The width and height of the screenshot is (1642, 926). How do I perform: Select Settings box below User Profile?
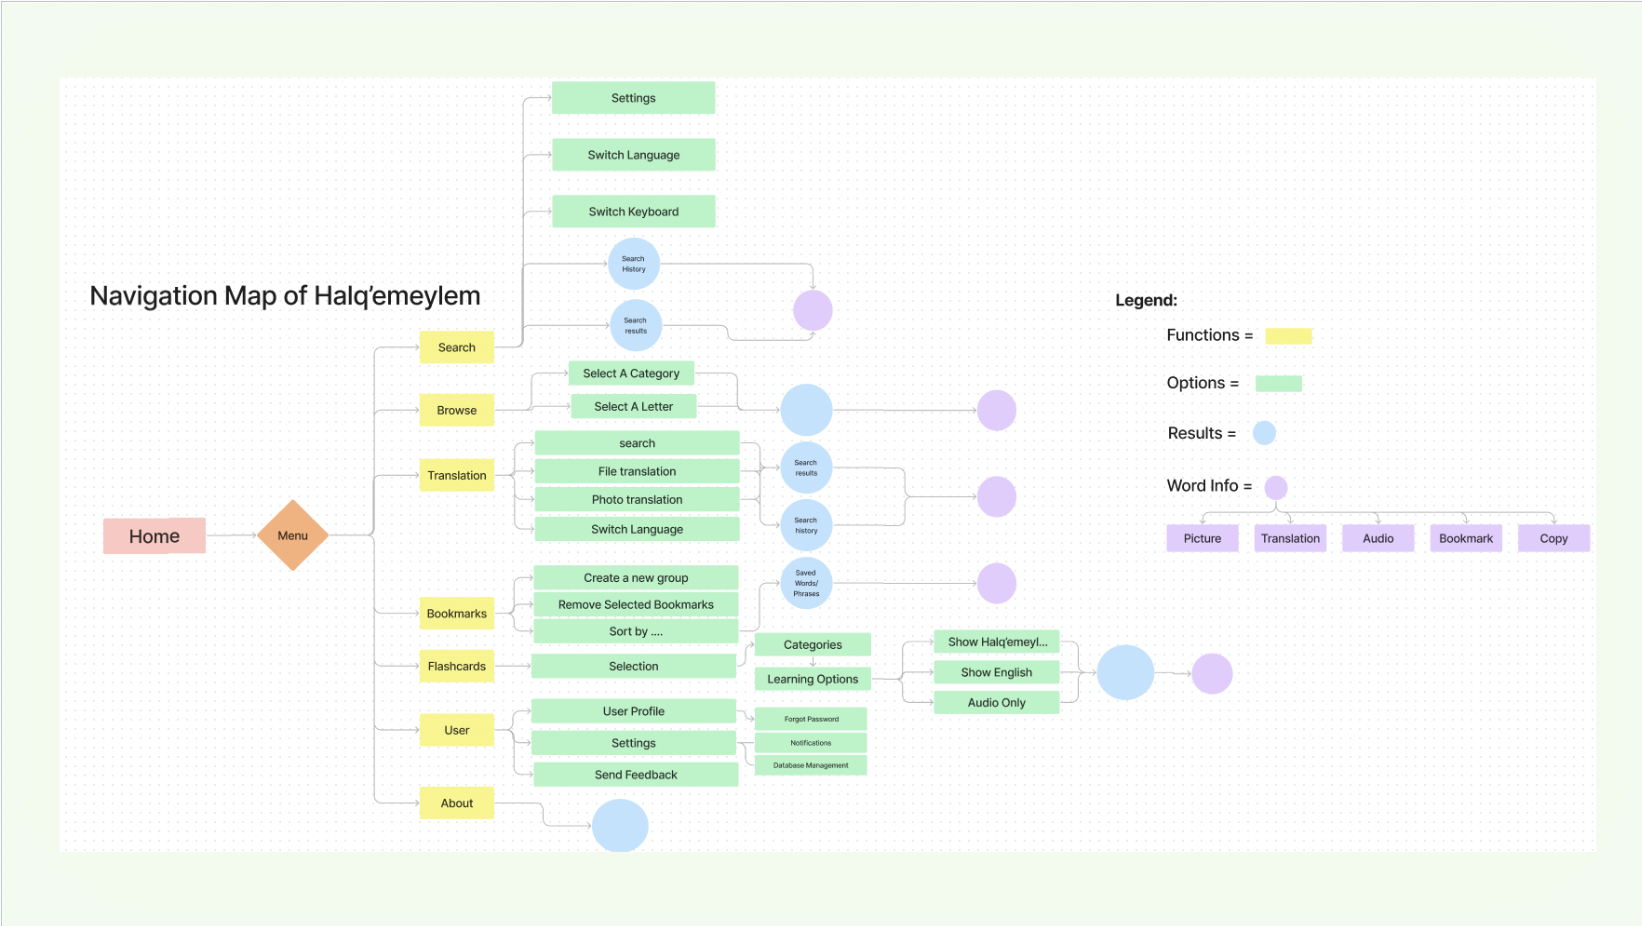point(634,743)
